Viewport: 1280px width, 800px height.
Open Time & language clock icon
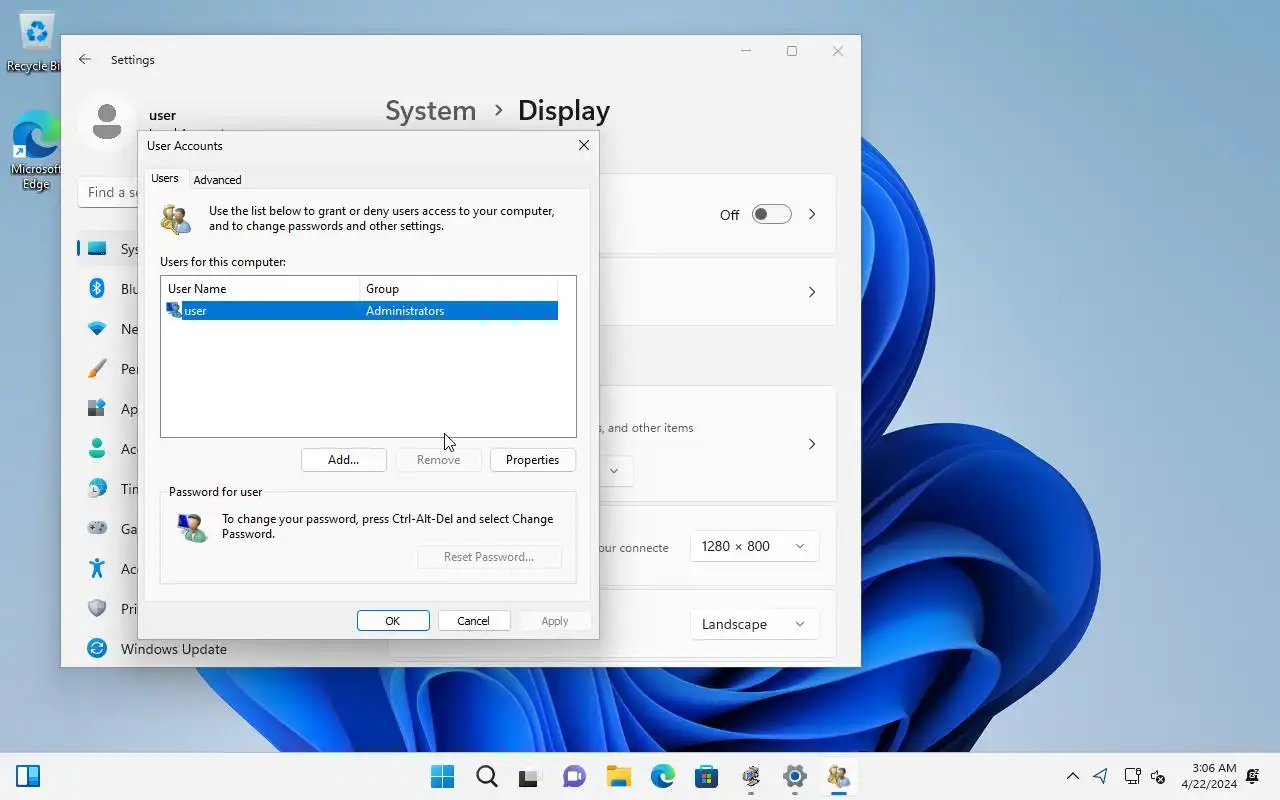click(97, 489)
